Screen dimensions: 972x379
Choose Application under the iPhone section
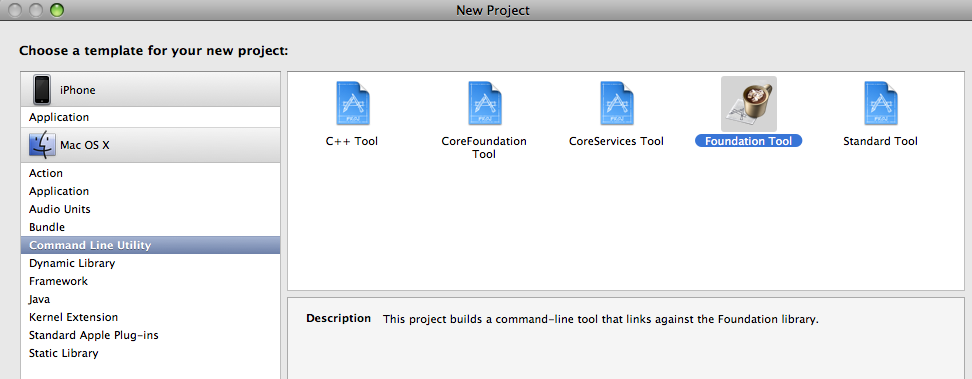point(151,117)
